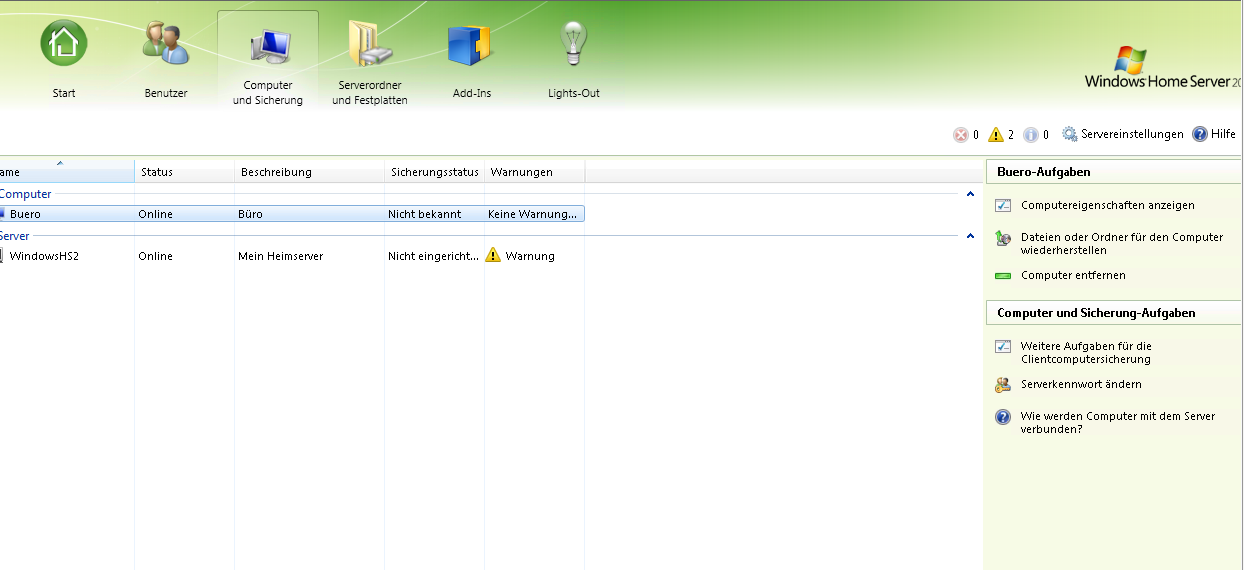The height and width of the screenshot is (570, 1244).
Task: Click the red critical errors status icon
Action: [960, 135]
